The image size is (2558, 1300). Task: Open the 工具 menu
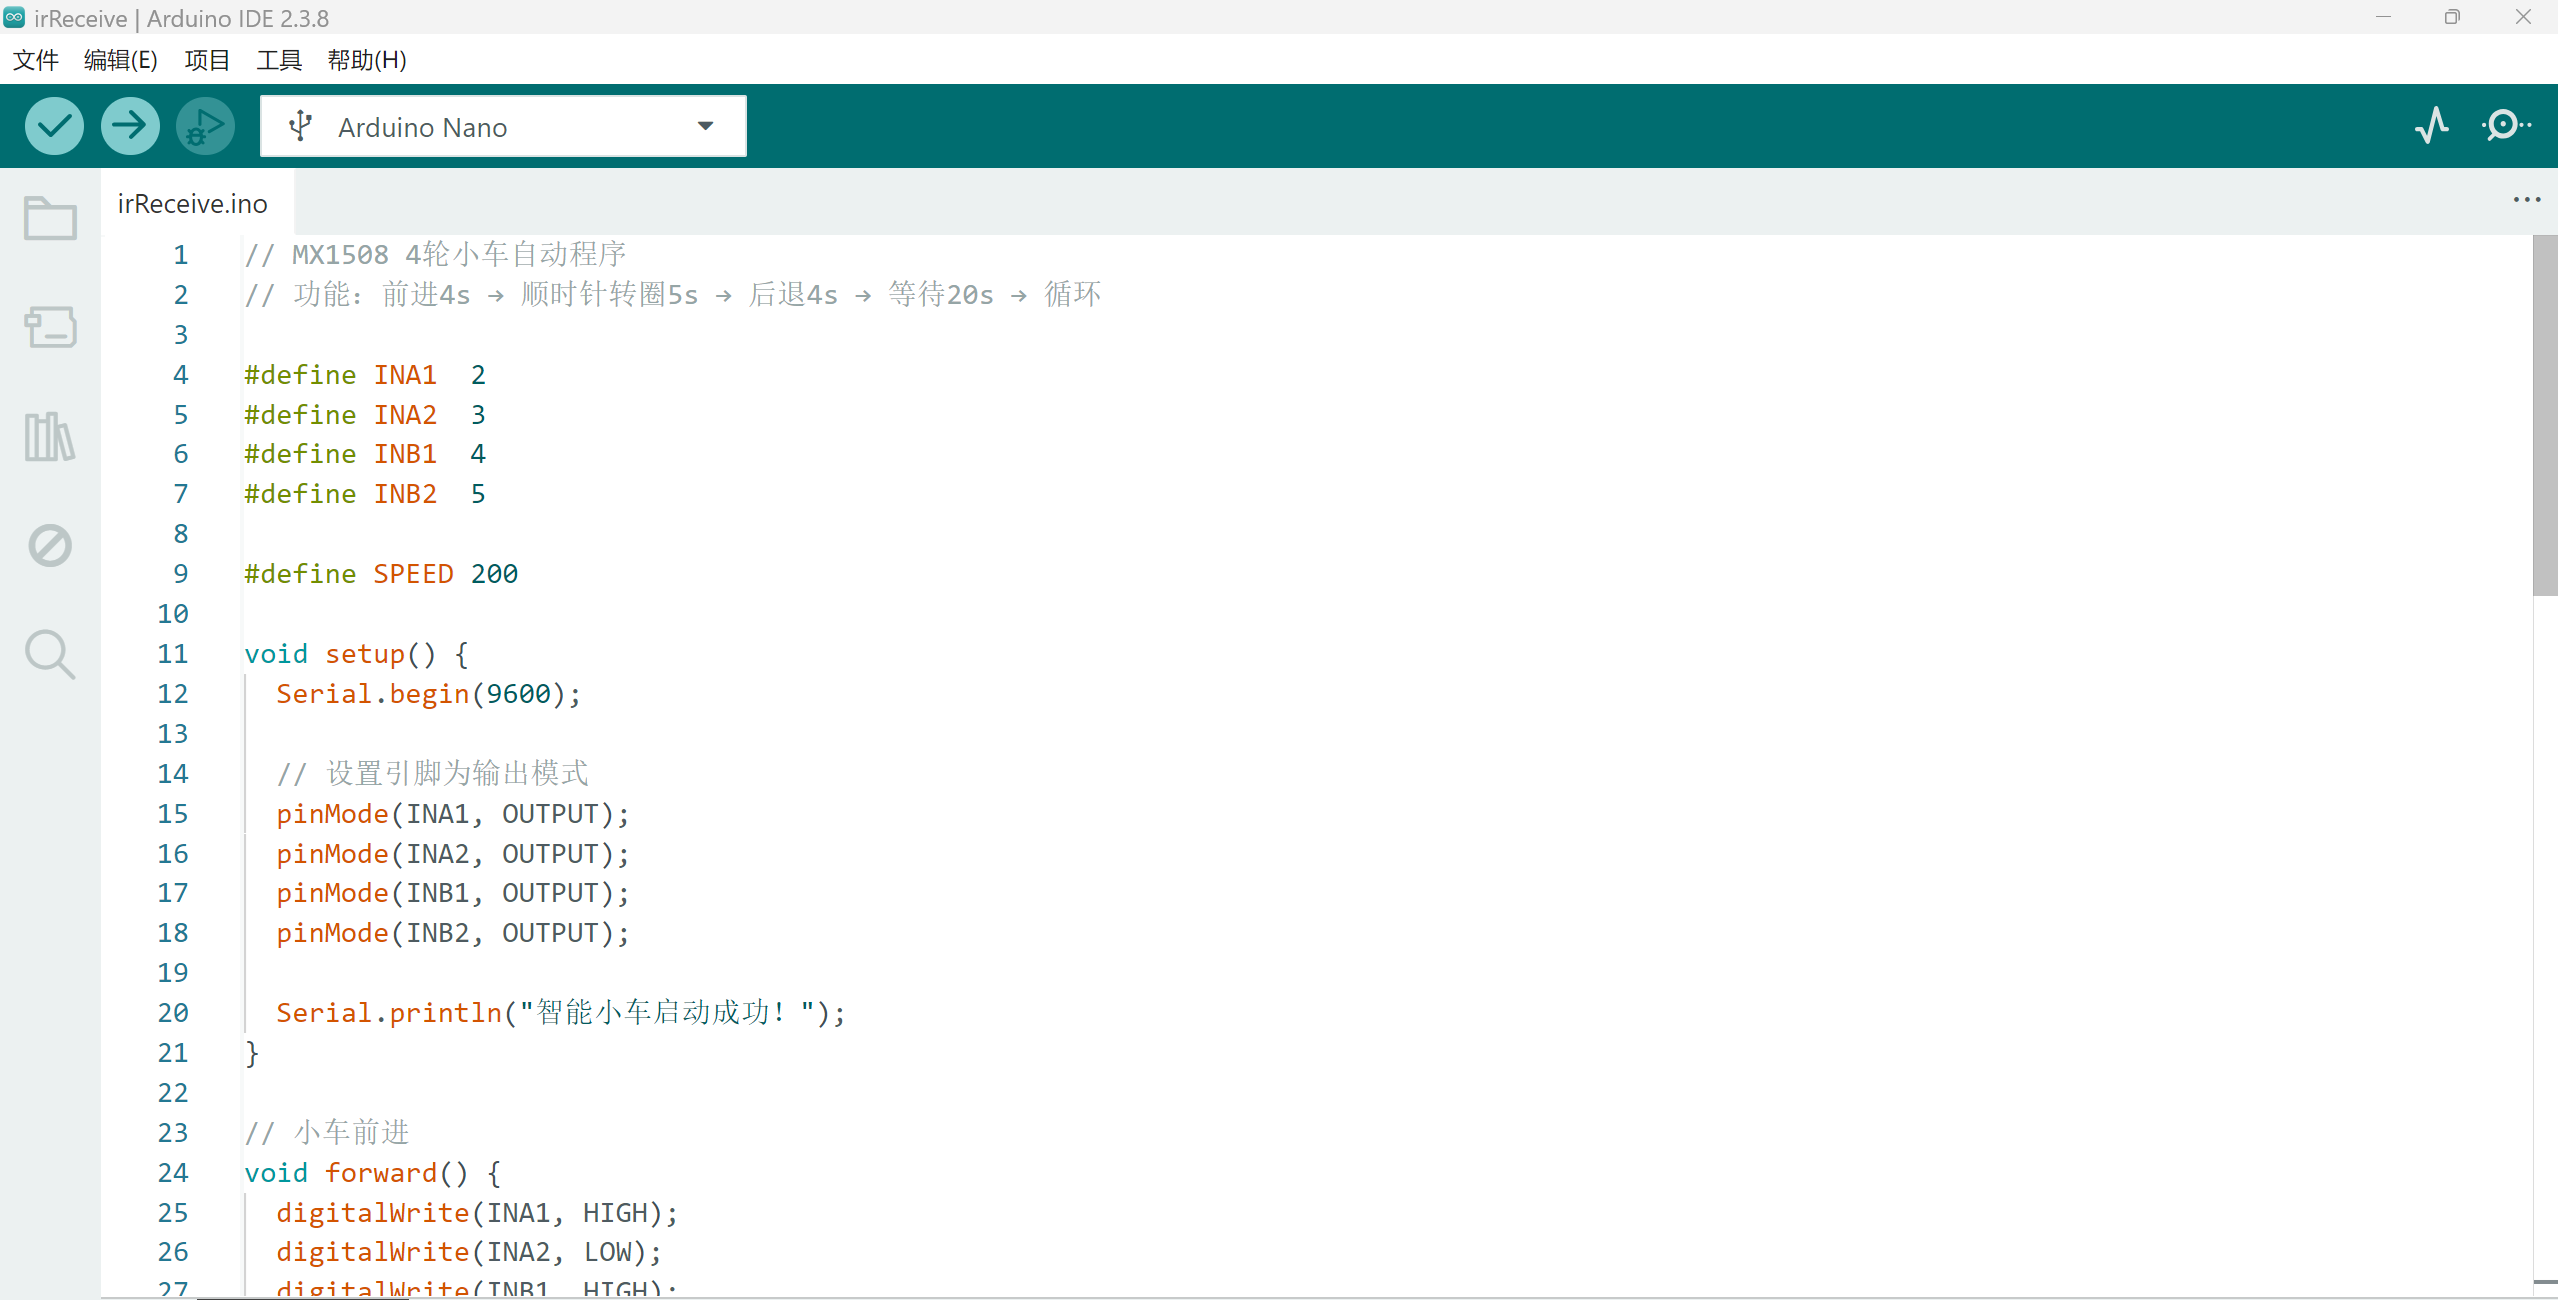click(x=278, y=60)
